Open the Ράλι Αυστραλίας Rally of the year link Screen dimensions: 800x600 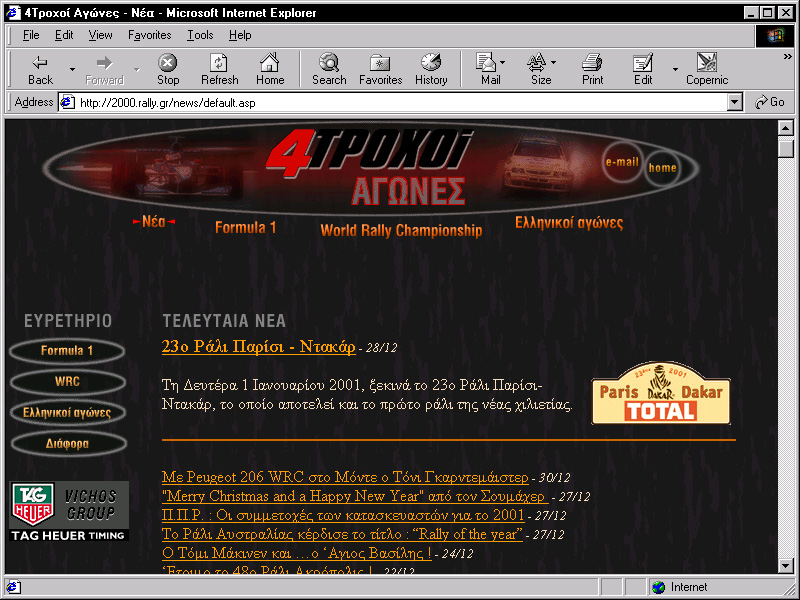point(342,534)
